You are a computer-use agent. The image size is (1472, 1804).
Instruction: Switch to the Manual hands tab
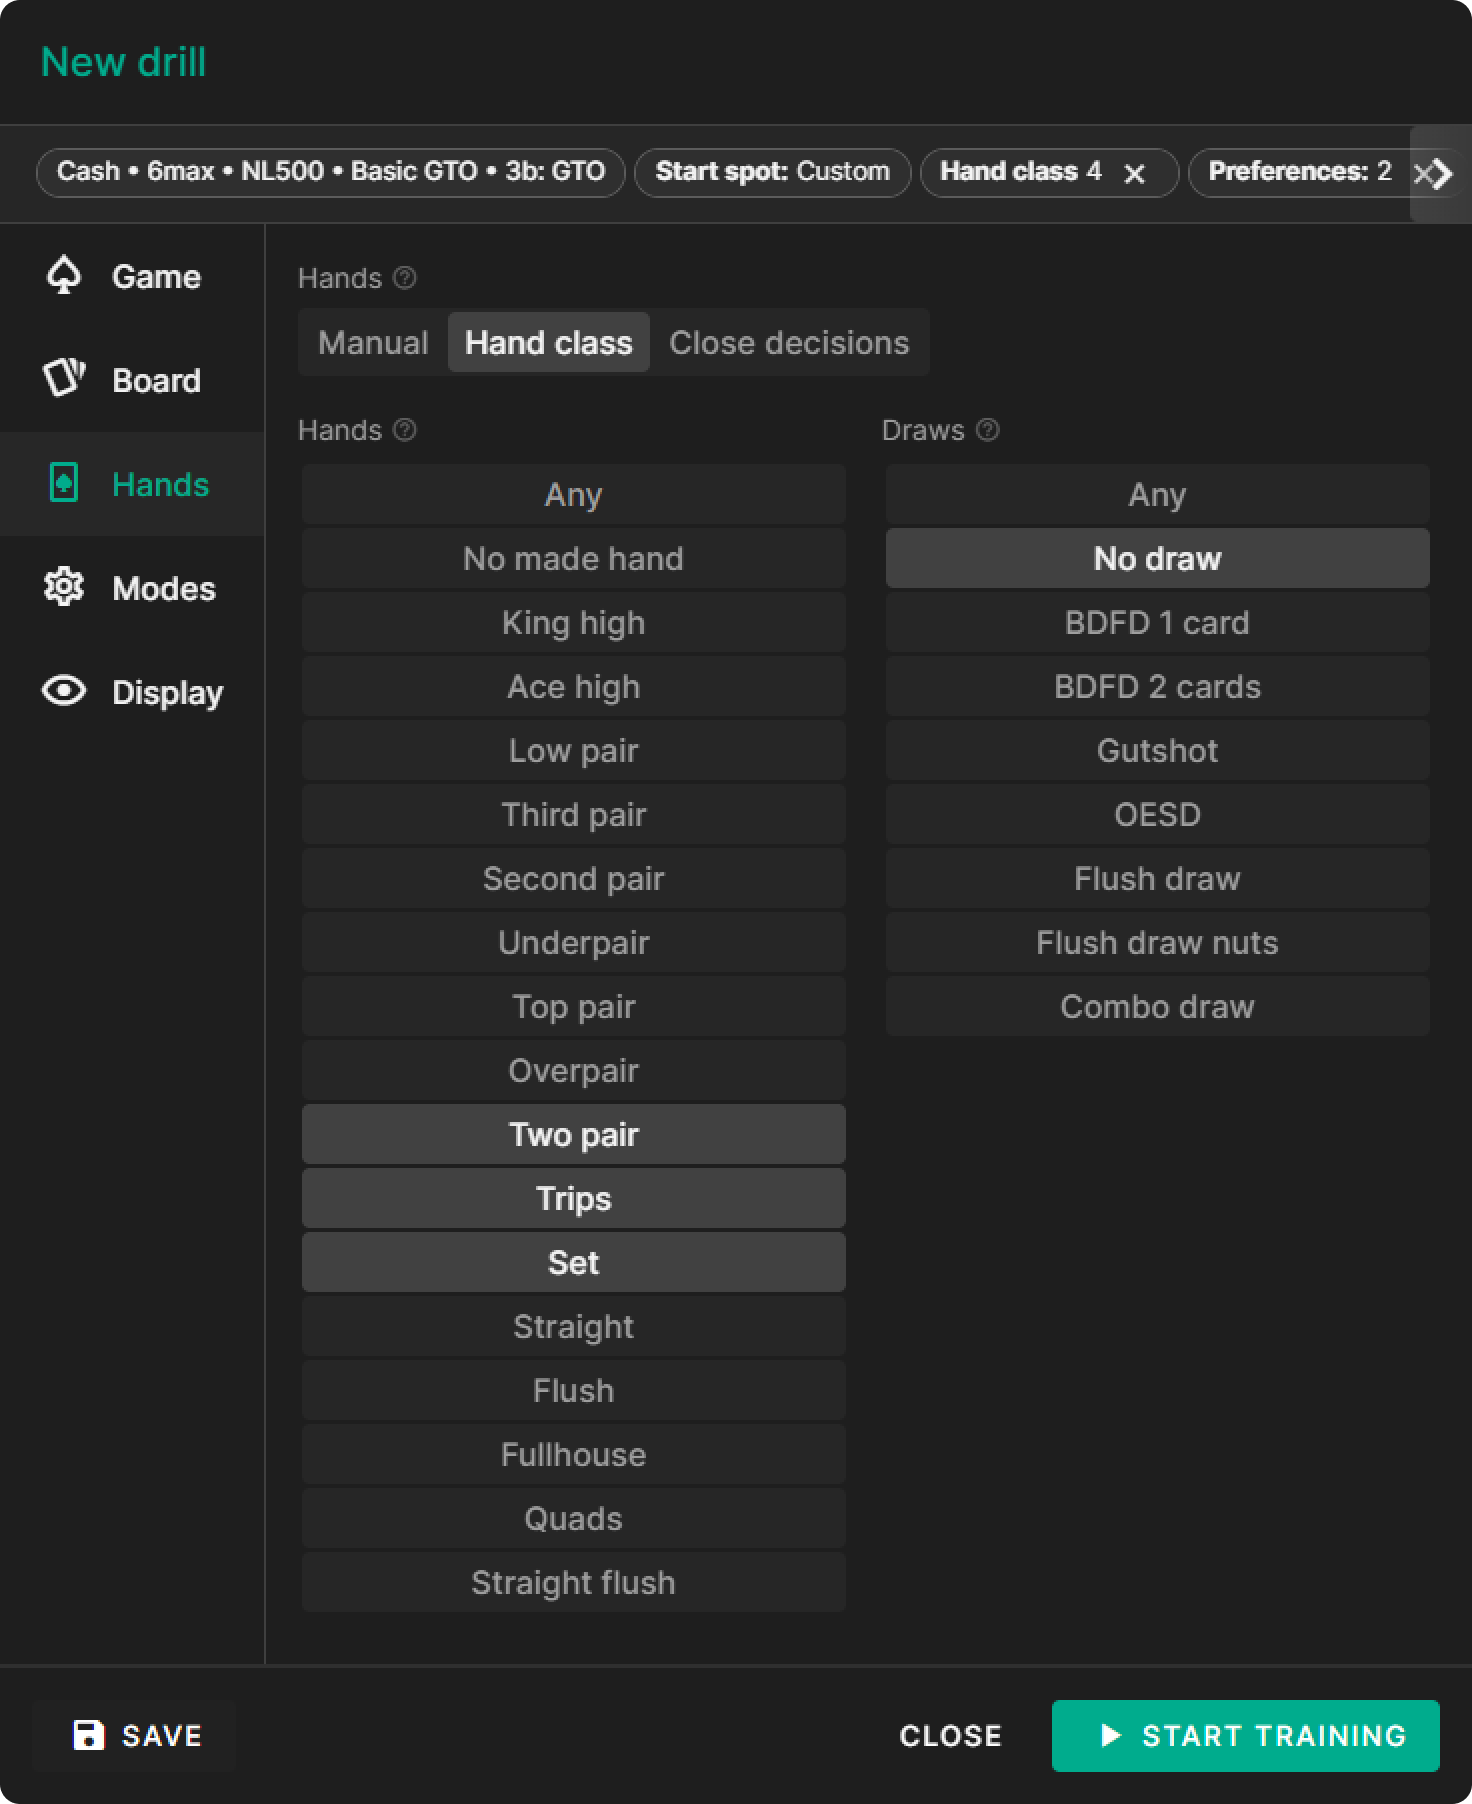click(x=373, y=343)
